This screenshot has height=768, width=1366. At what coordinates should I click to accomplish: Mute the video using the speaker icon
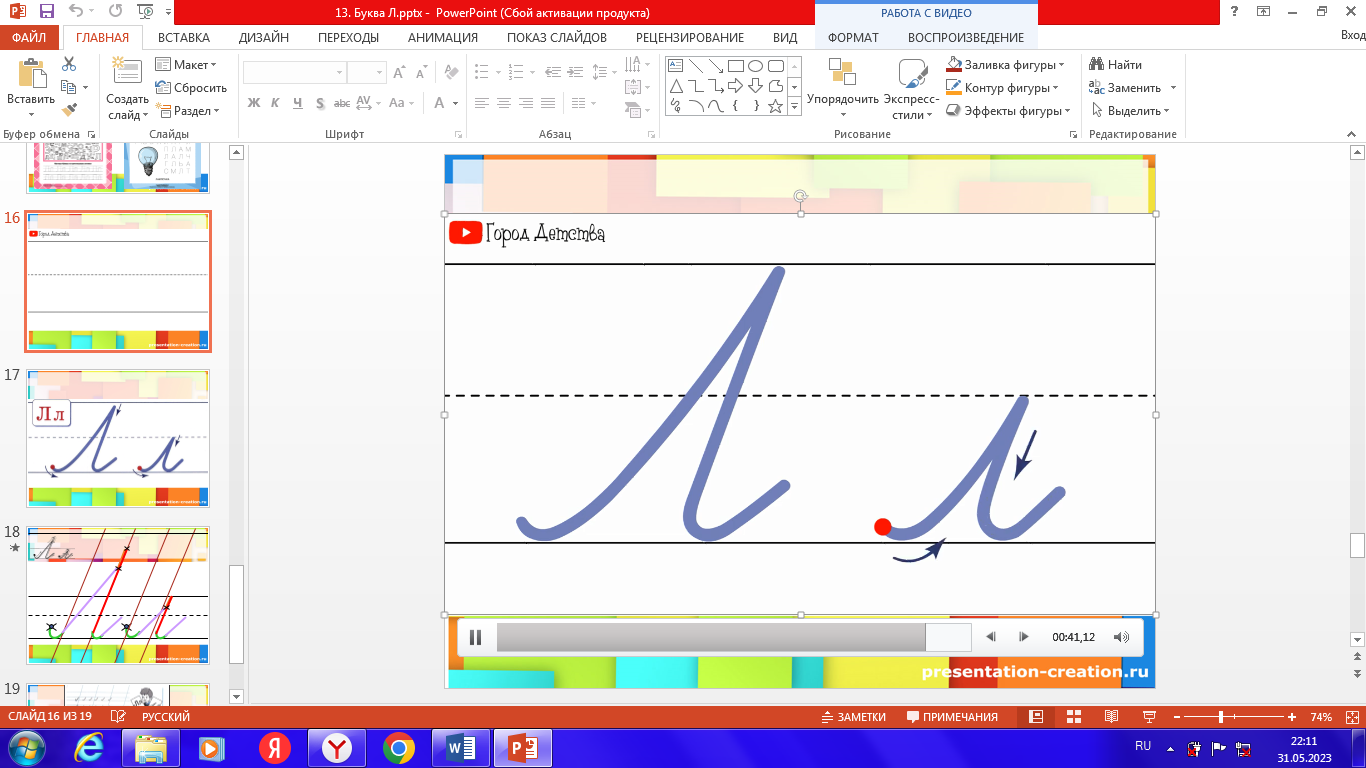[1121, 637]
